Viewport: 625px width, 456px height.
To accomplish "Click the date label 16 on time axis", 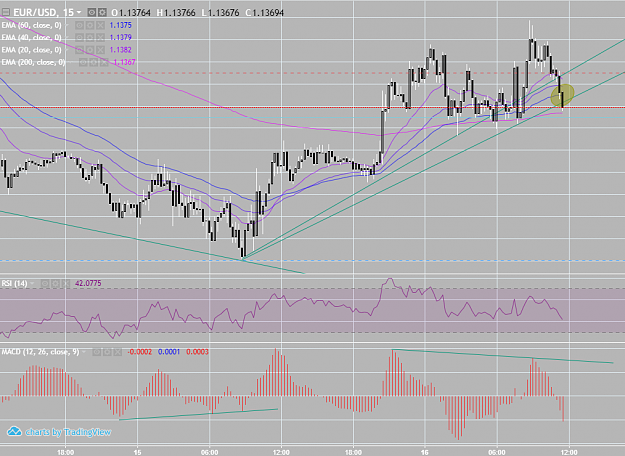I will pos(425,452).
